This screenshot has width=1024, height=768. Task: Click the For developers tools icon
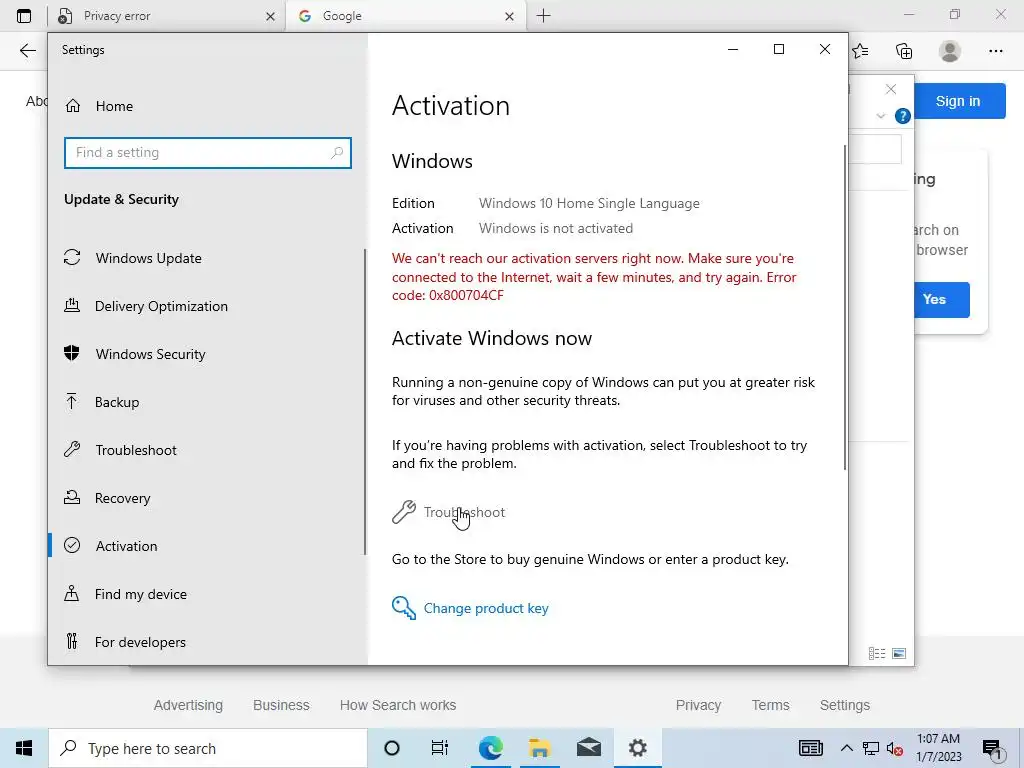pos(72,641)
